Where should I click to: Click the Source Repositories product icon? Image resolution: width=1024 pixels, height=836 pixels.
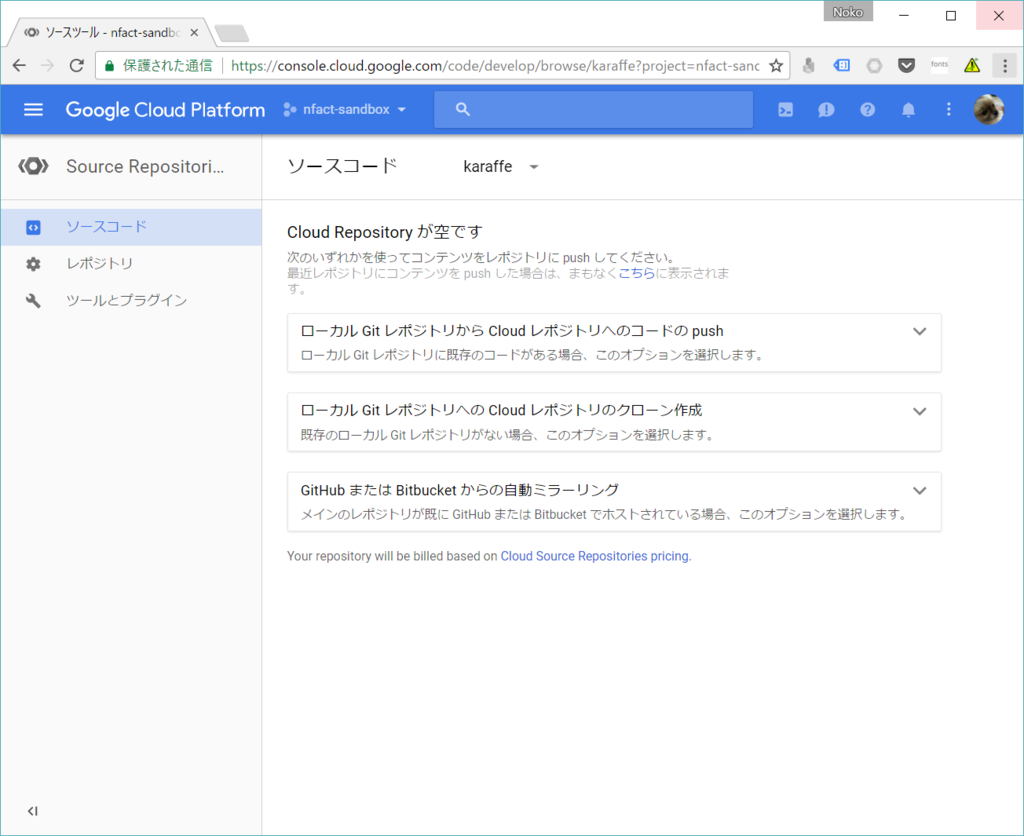[x=33, y=167]
